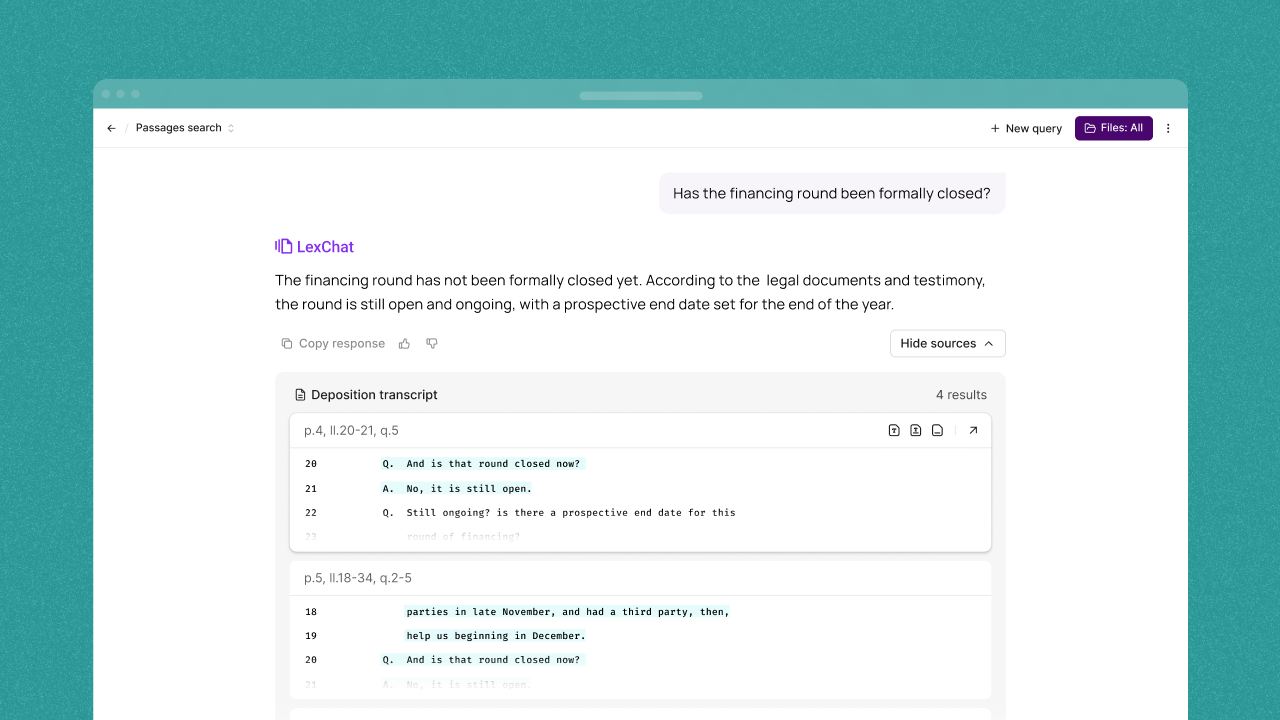Give the response a thumbs up

pyautogui.click(x=404, y=343)
